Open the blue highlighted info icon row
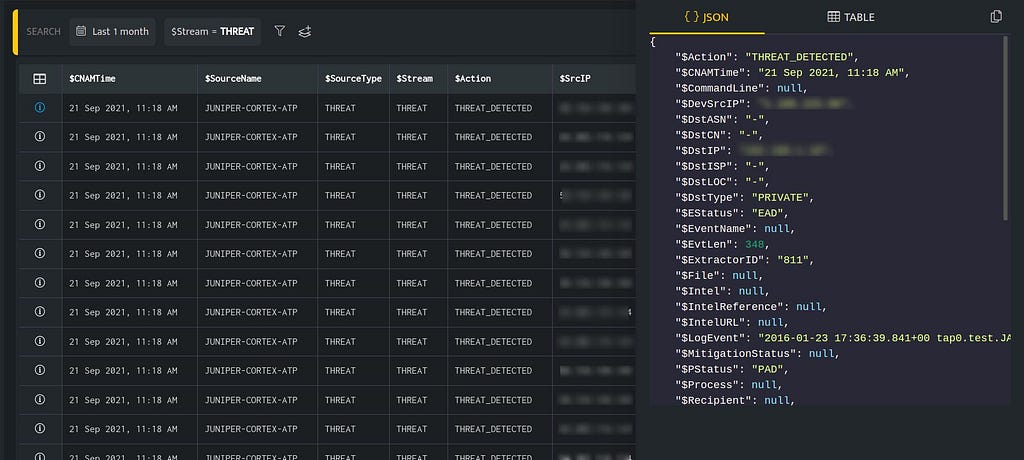The width and height of the screenshot is (1024, 460). click(40, 108)
